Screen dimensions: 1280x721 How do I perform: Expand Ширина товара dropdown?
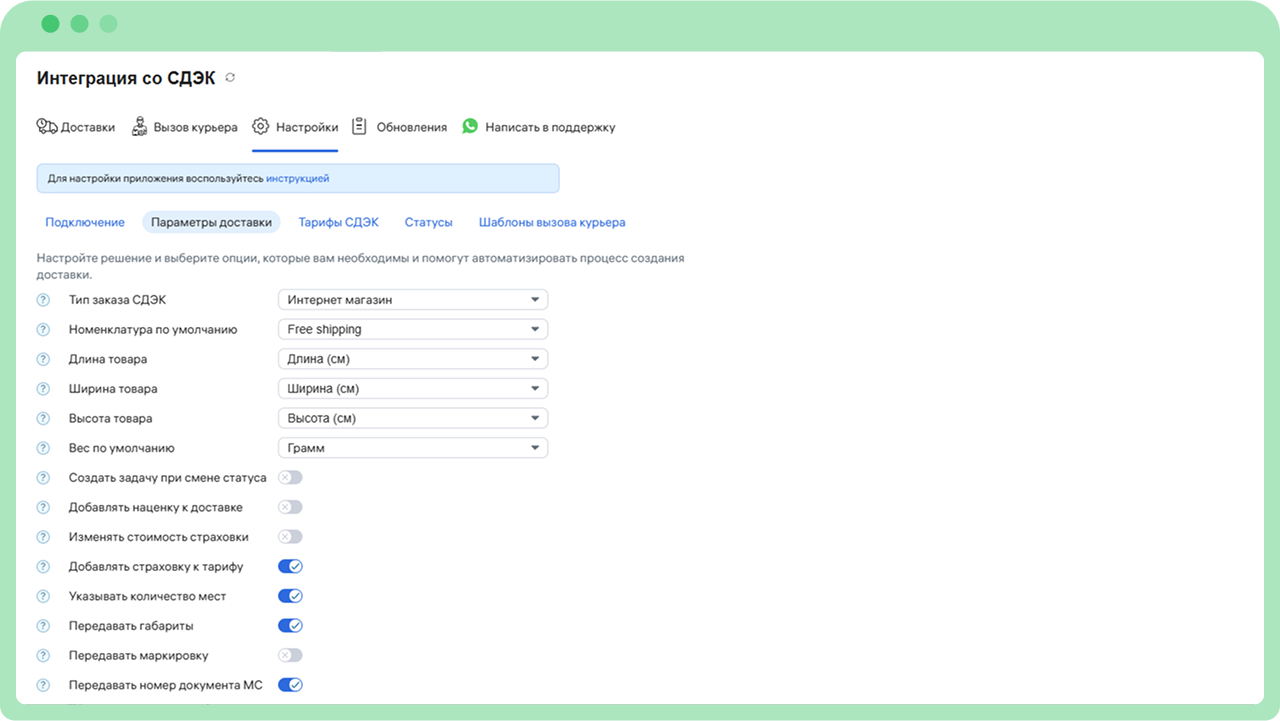(x=413, y=389)
